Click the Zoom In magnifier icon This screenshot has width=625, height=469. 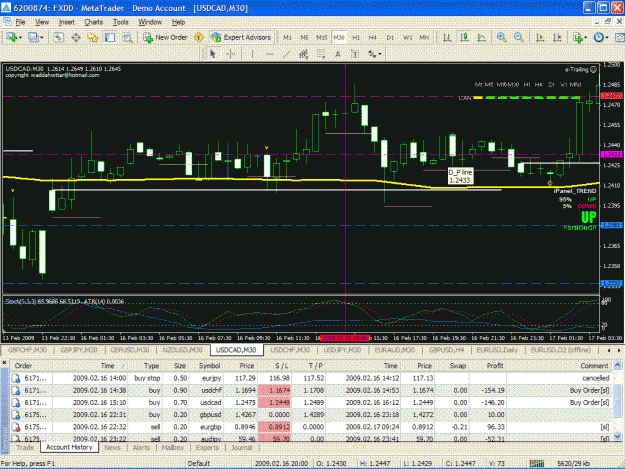(x=501, y=37)
